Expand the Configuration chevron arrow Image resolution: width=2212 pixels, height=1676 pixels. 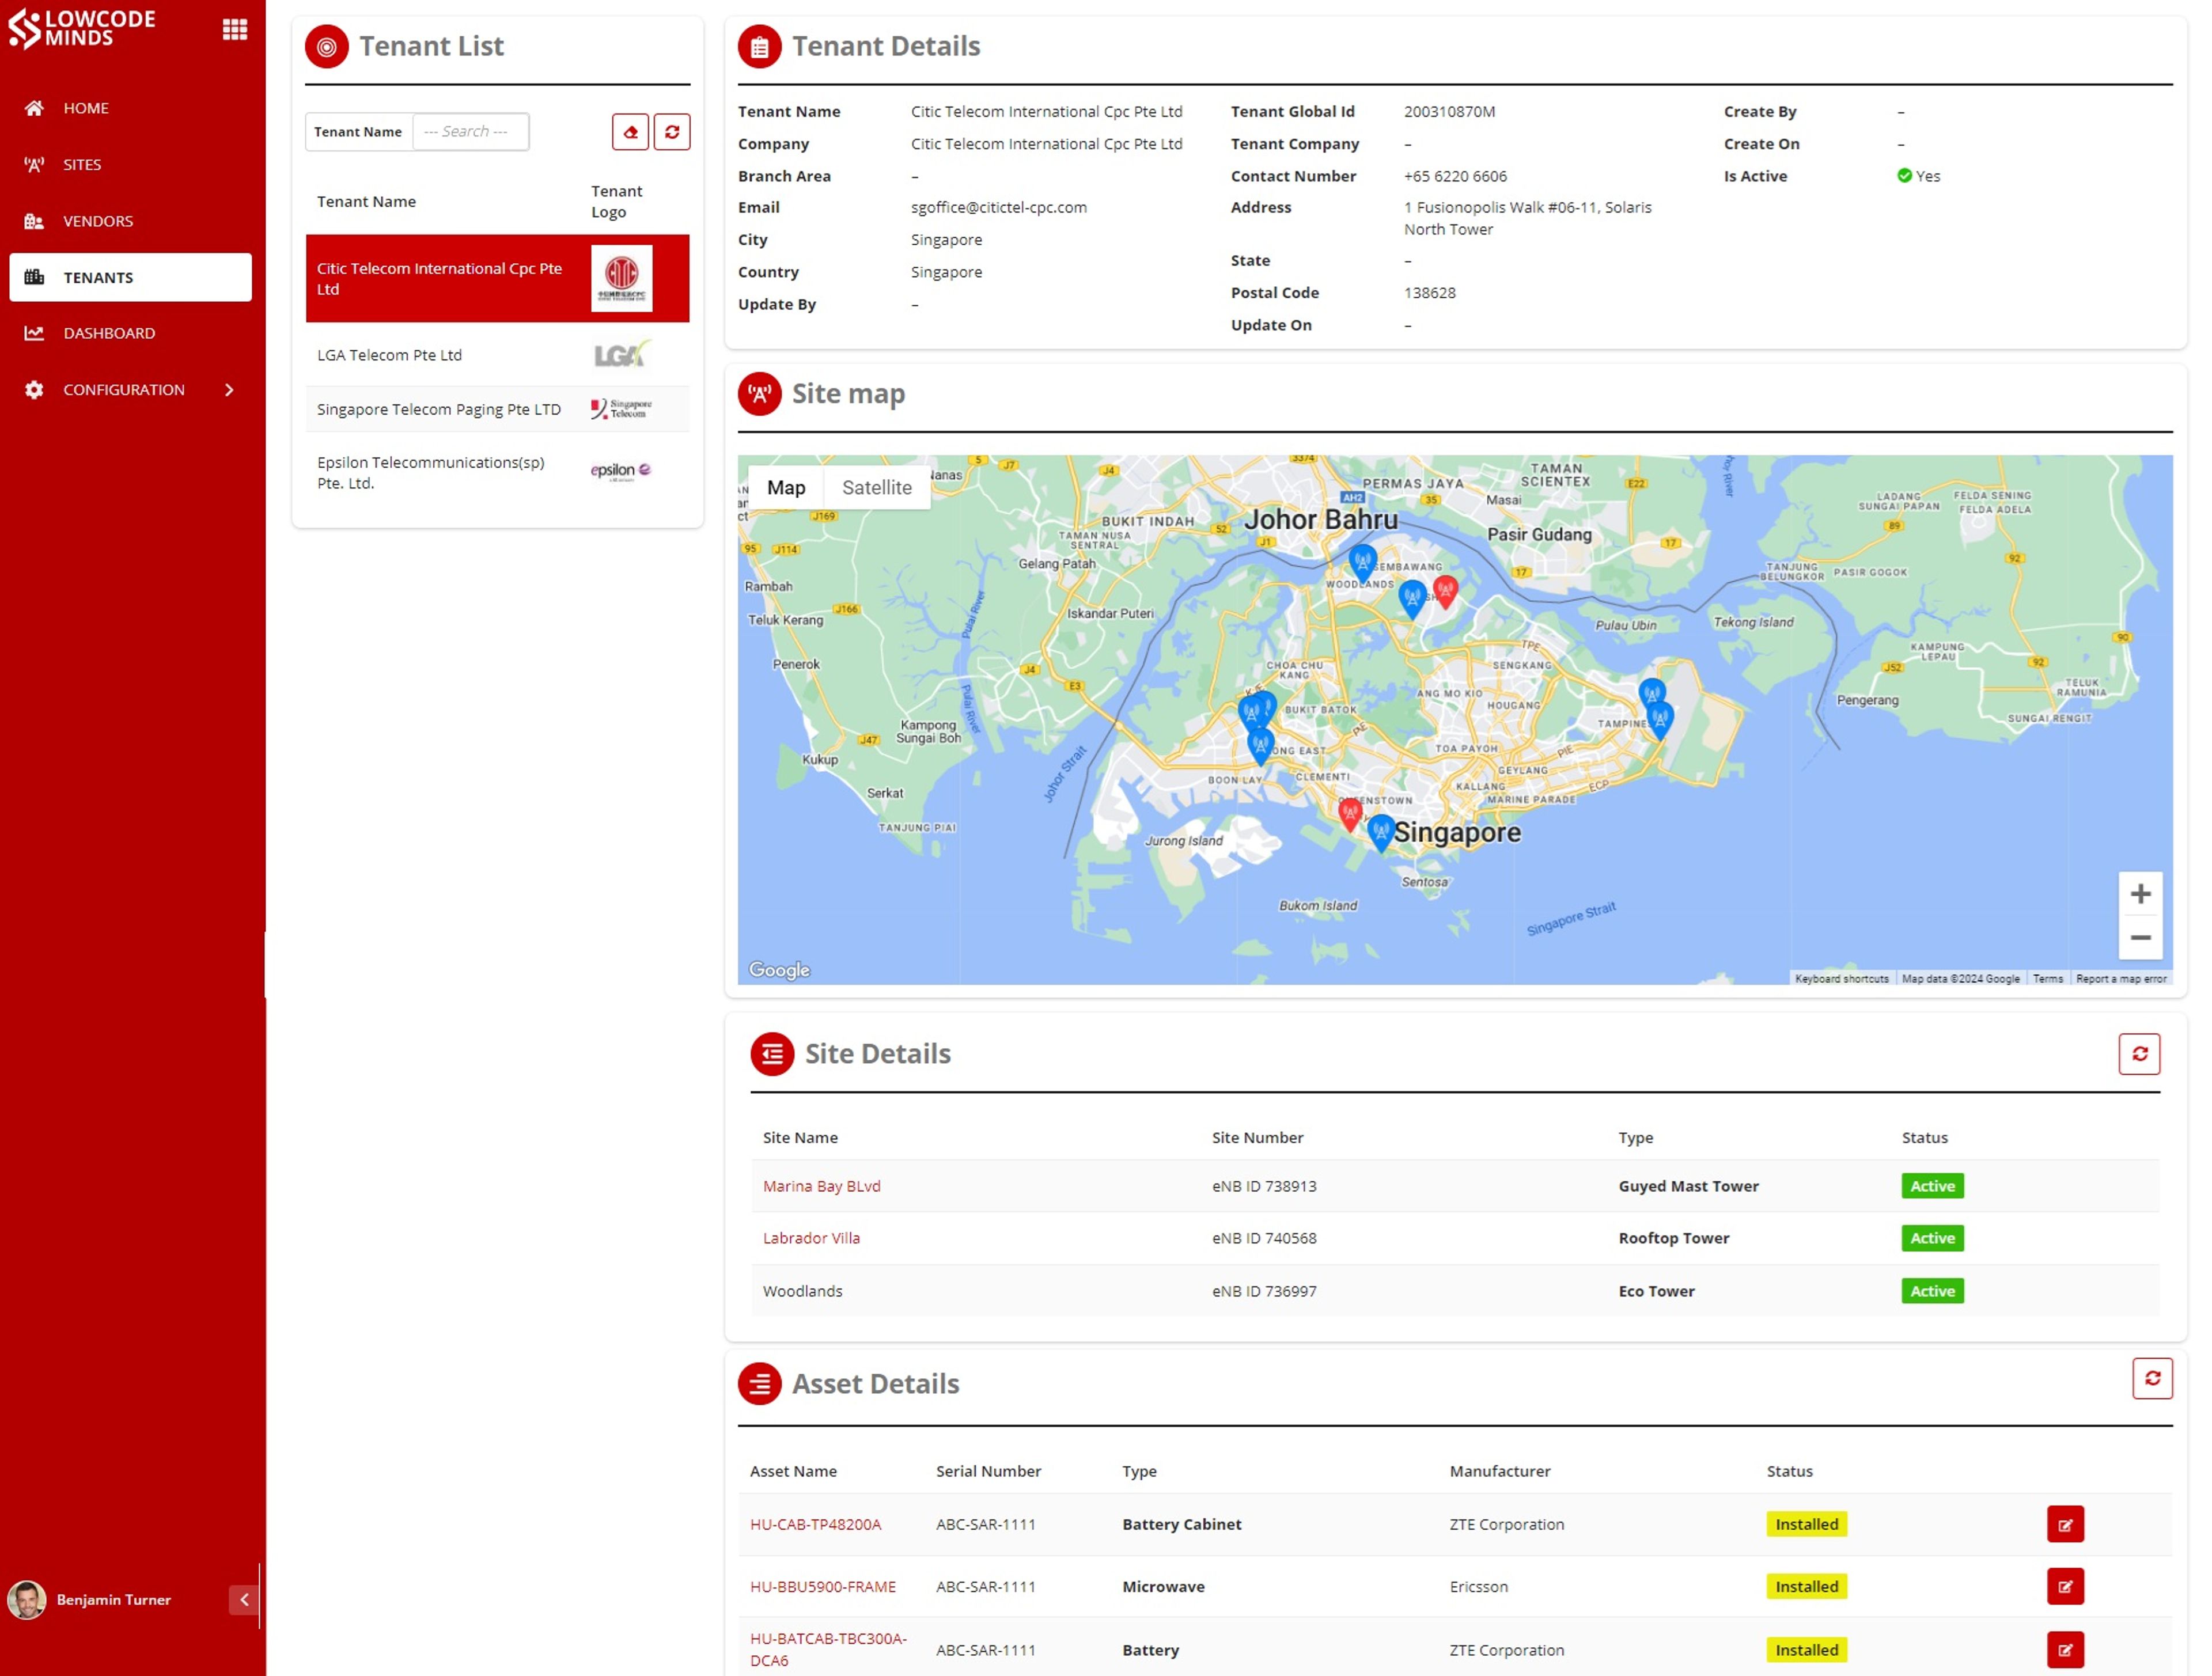pos(229,390)
